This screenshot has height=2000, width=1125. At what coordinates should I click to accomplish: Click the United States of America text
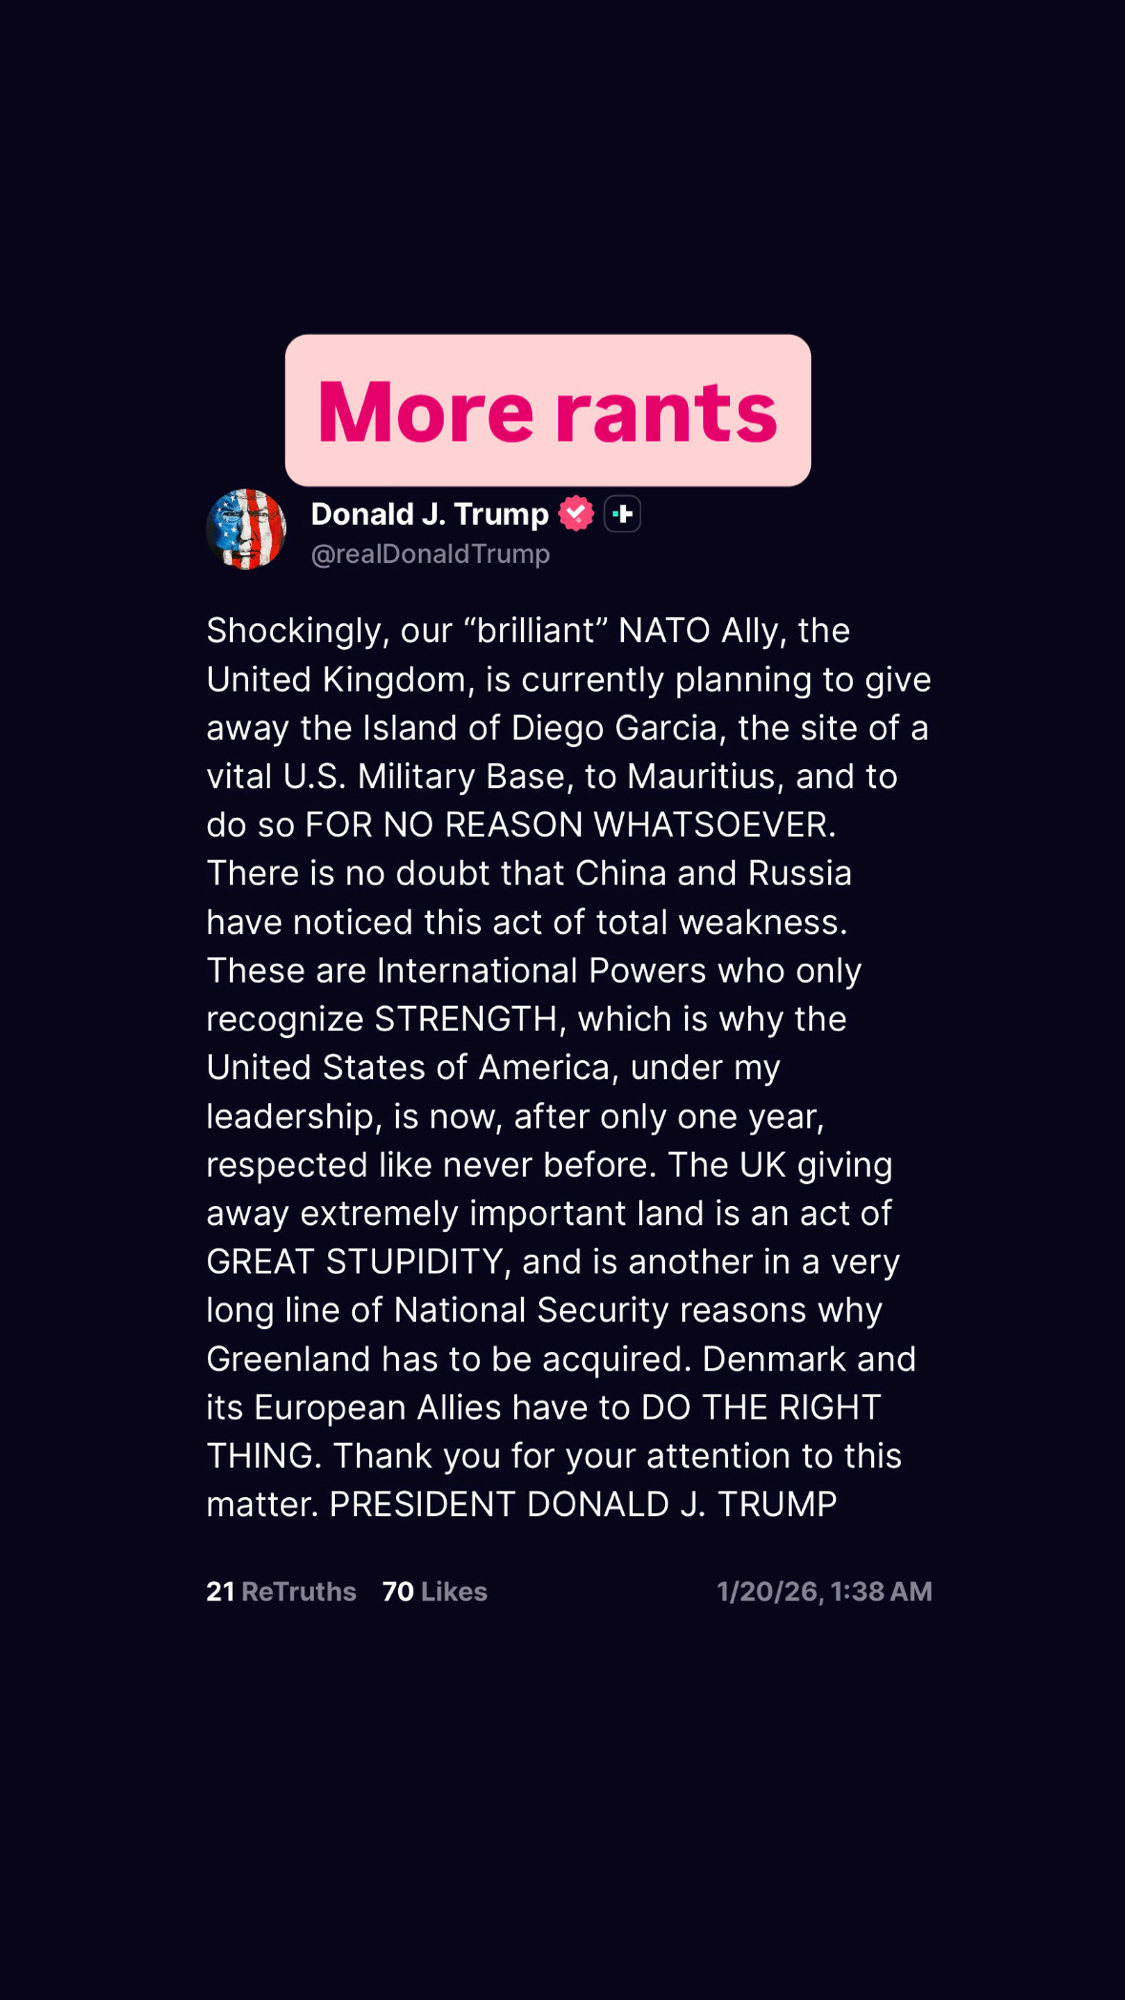(411, 1068)
